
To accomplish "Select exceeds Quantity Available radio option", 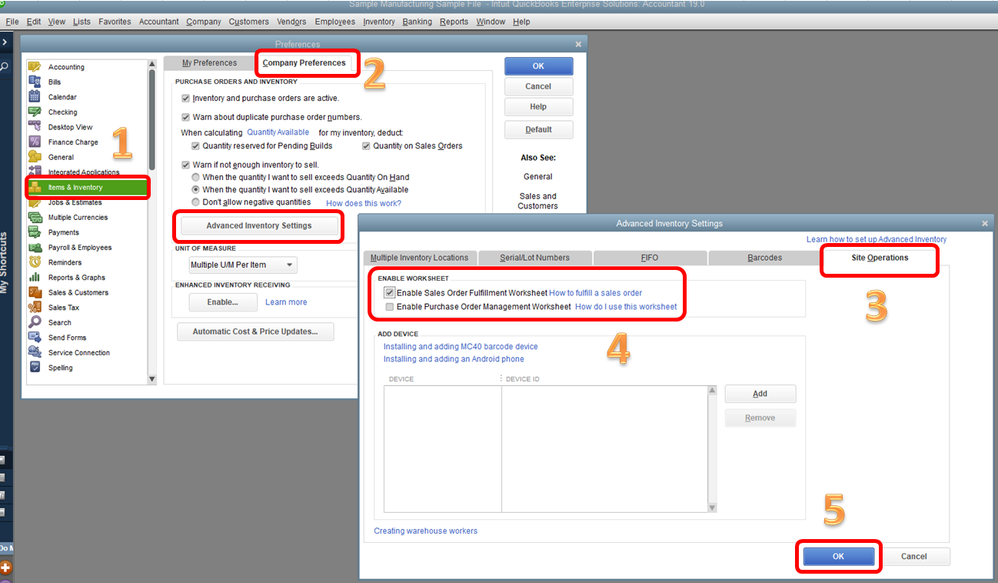I will click(196, 190).
